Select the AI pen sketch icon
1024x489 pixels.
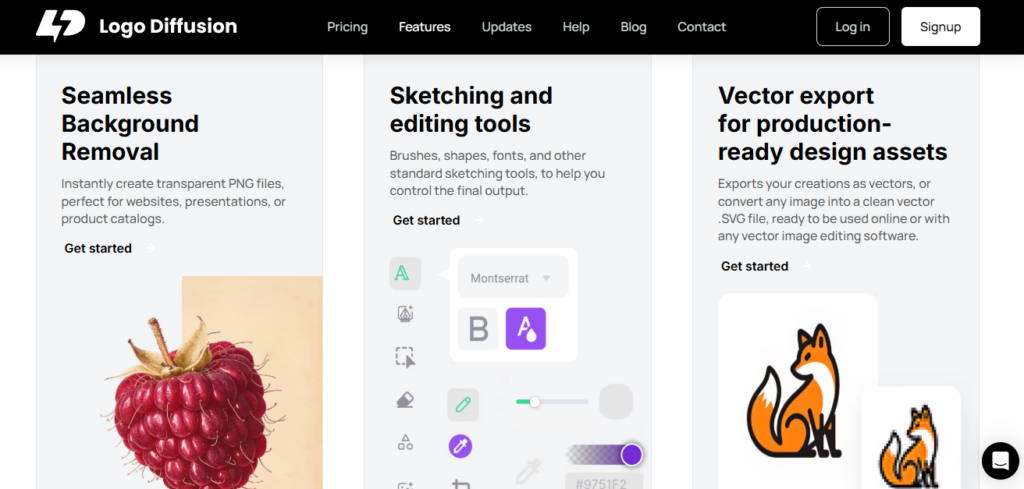(x=405, y=314)
